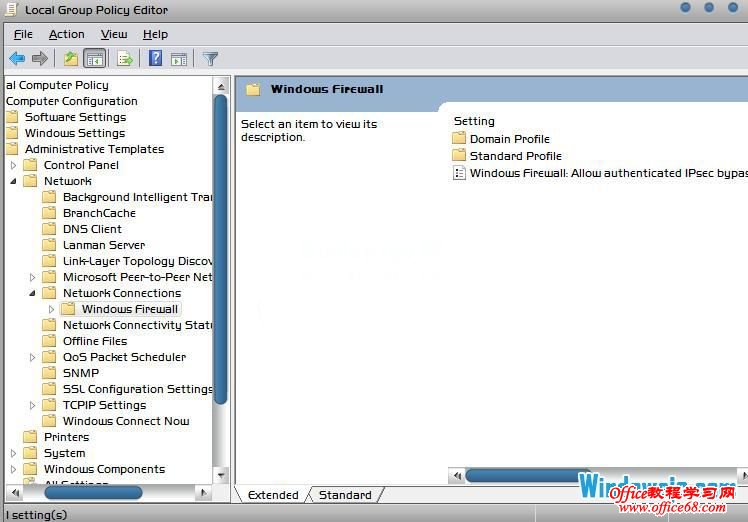
Task: Click the Forward arrow toolbar icon
Action: pyautogui.click(x=40, y=59)
